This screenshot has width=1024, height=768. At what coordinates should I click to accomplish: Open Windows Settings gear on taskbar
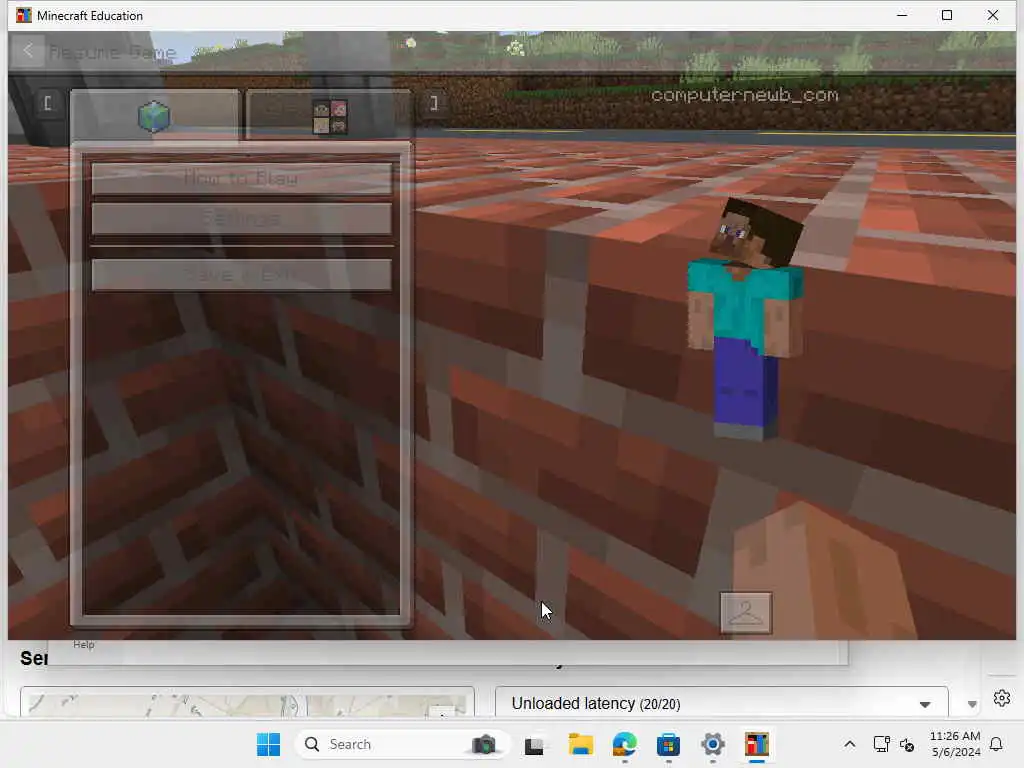point(713,744)
